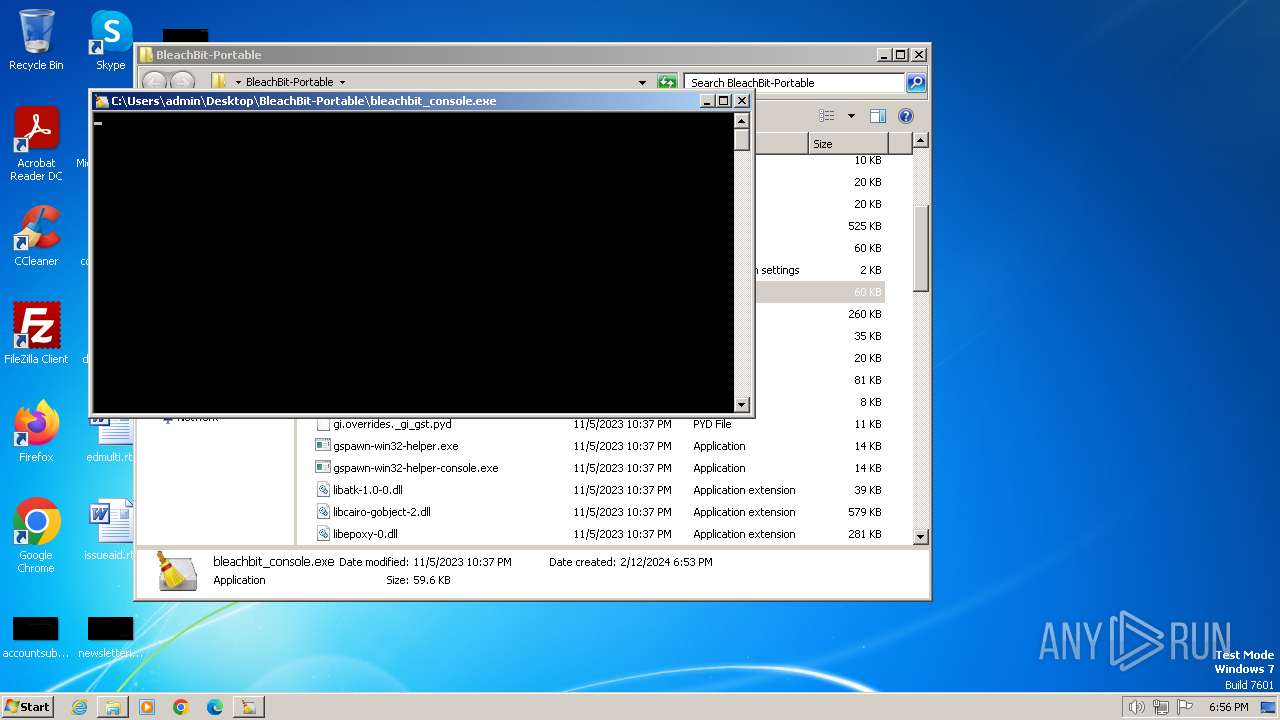Screen dimensions: 1280x720
Task: Click the Explorer window title BleachBit-Portable
Action: tap(209, 55)
